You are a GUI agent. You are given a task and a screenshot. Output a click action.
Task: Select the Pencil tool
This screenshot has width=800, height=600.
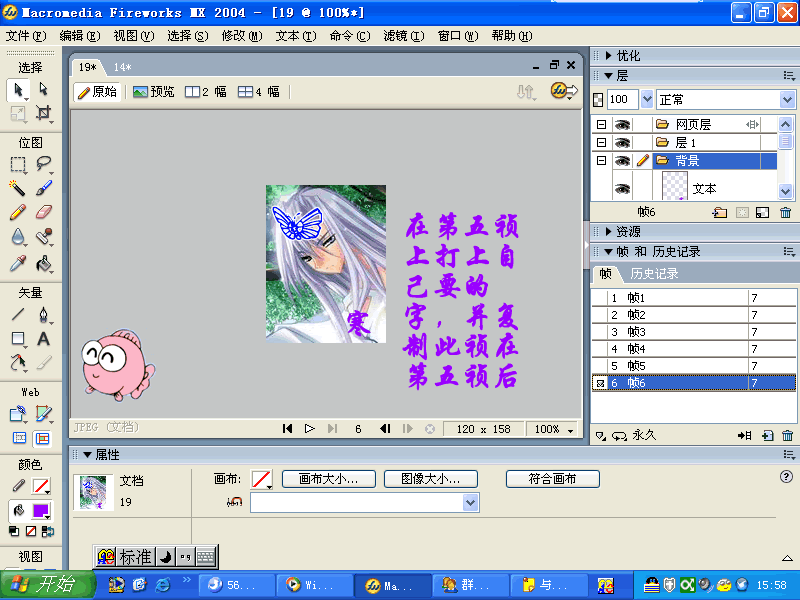(x=18, y=212)
